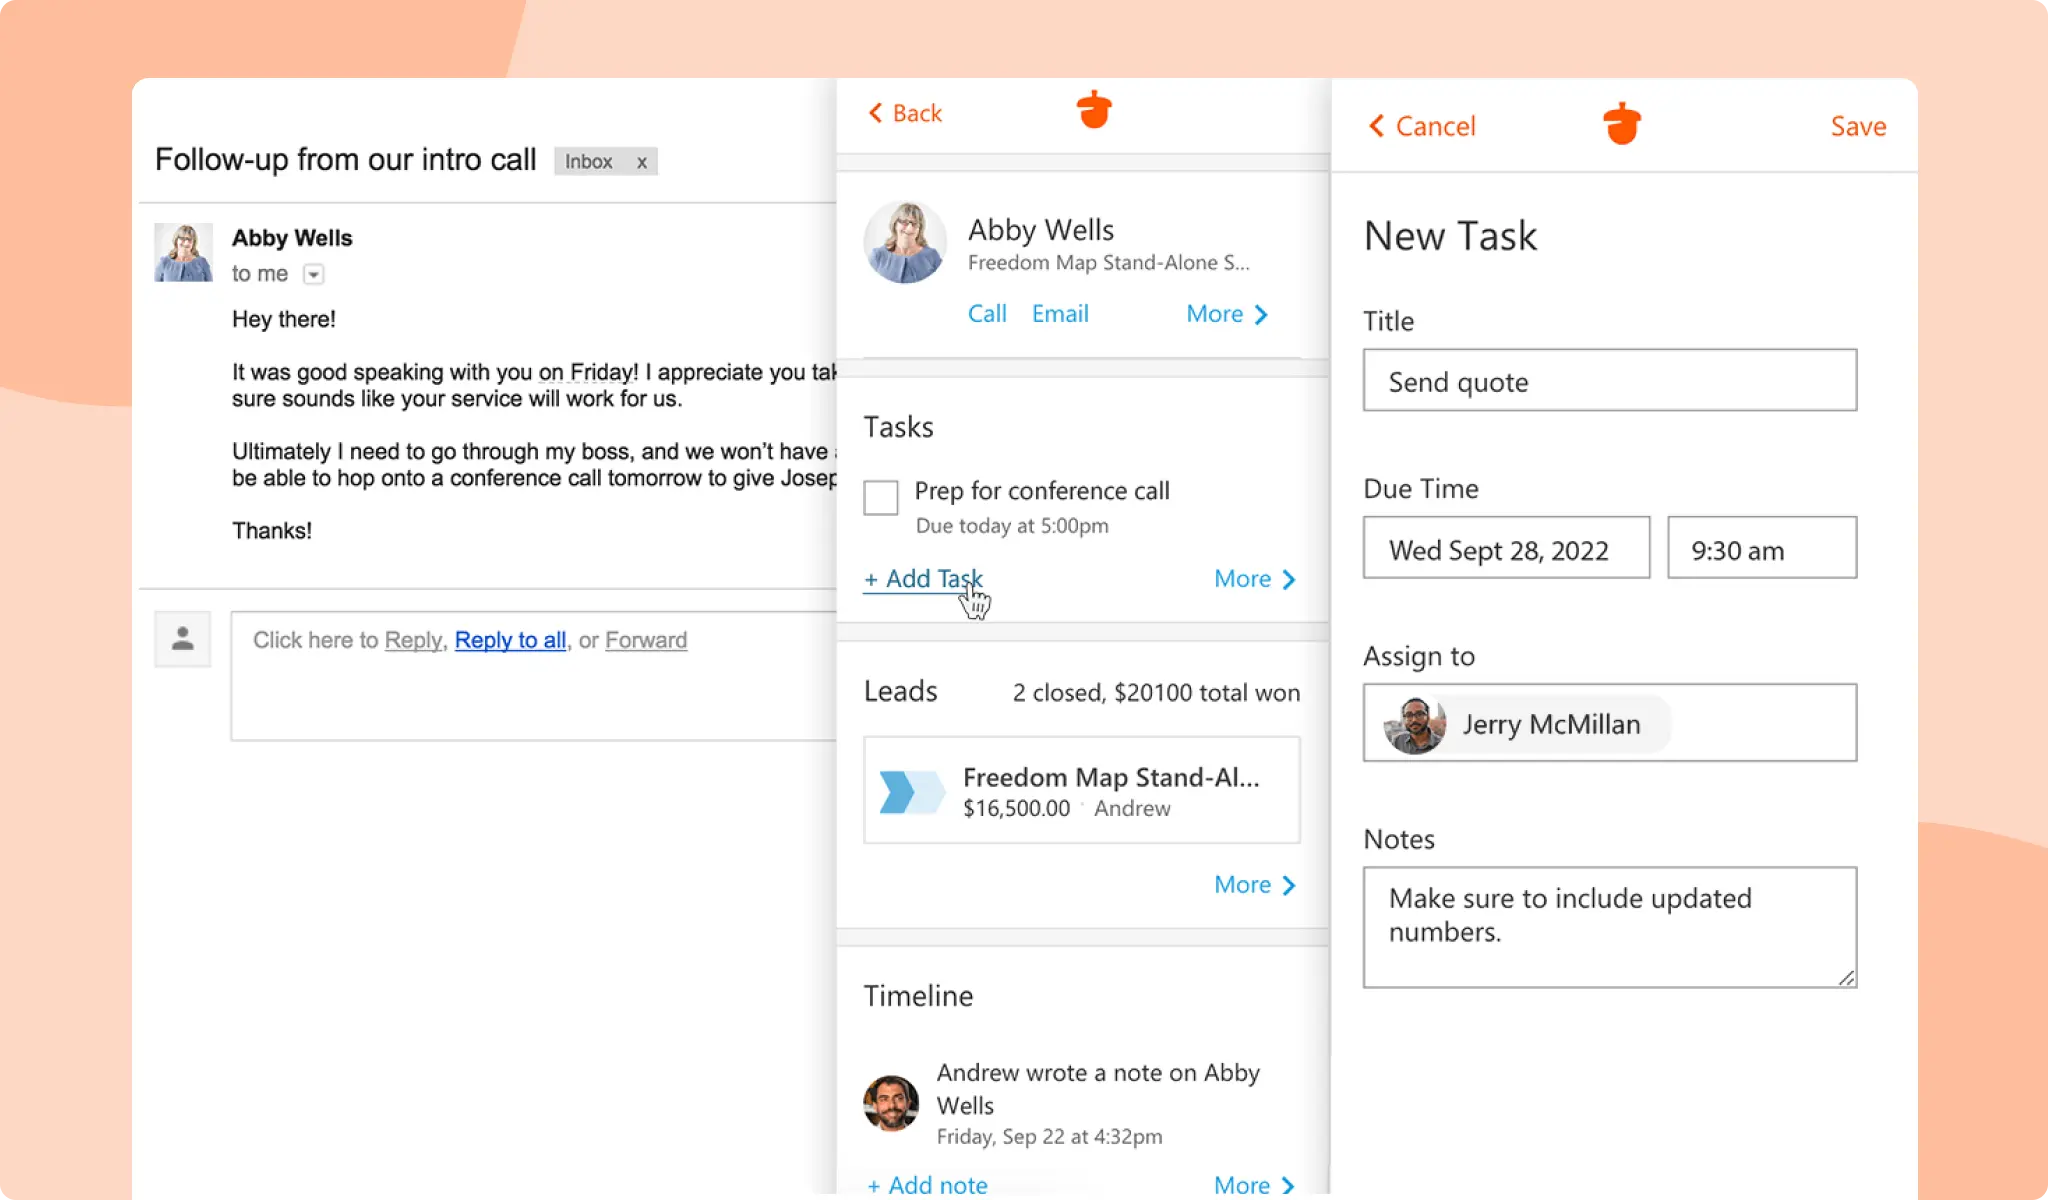Image resolution: width=2048 pixels, height=1200 pixels.
Task: Expand More options for Abby Wells contact
Action: 1226,313
